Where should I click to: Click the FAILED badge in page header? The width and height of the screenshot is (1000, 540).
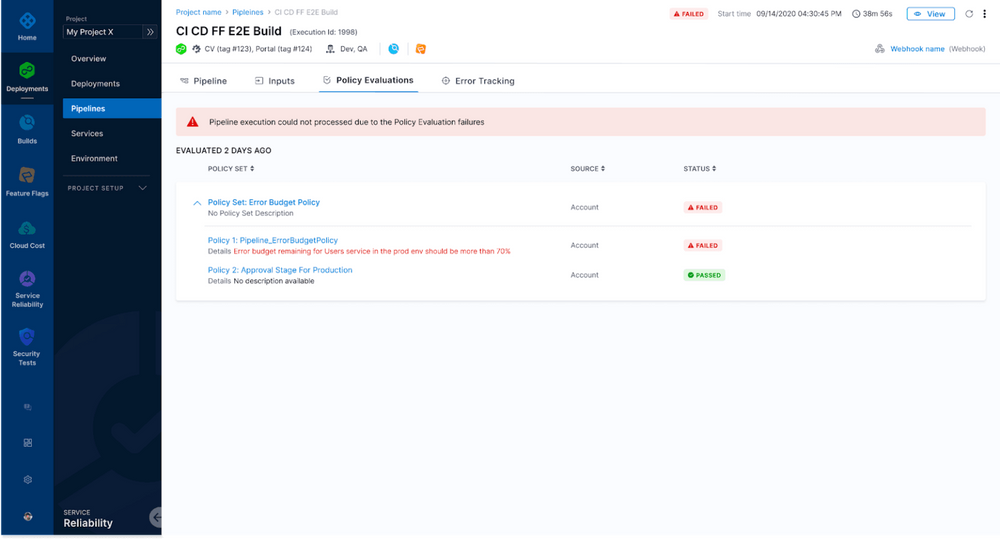[x=689, y=14]
